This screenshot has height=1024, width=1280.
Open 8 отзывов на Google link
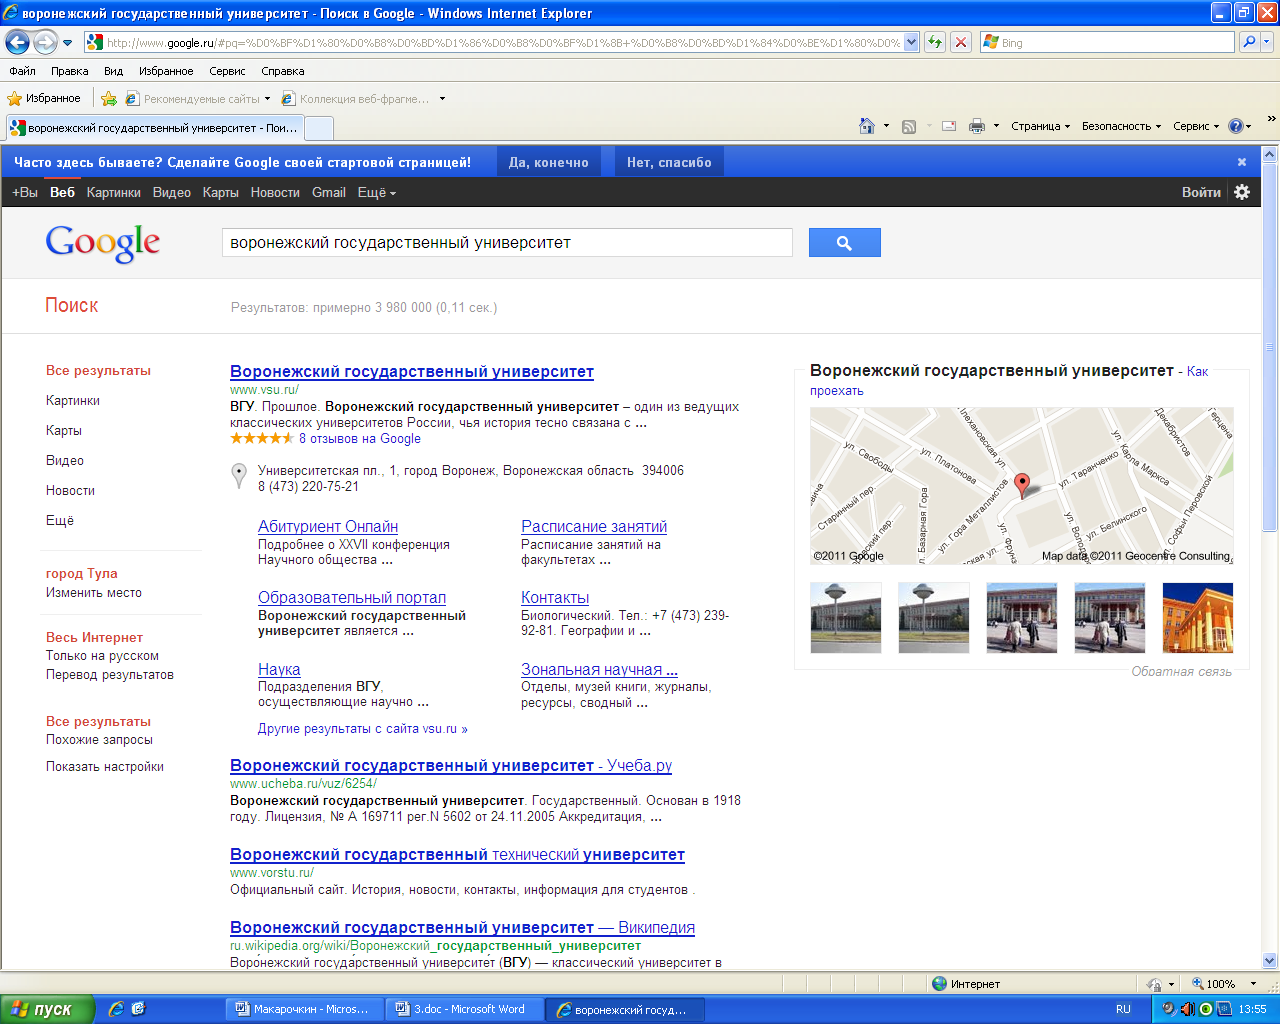pos(360,438)
